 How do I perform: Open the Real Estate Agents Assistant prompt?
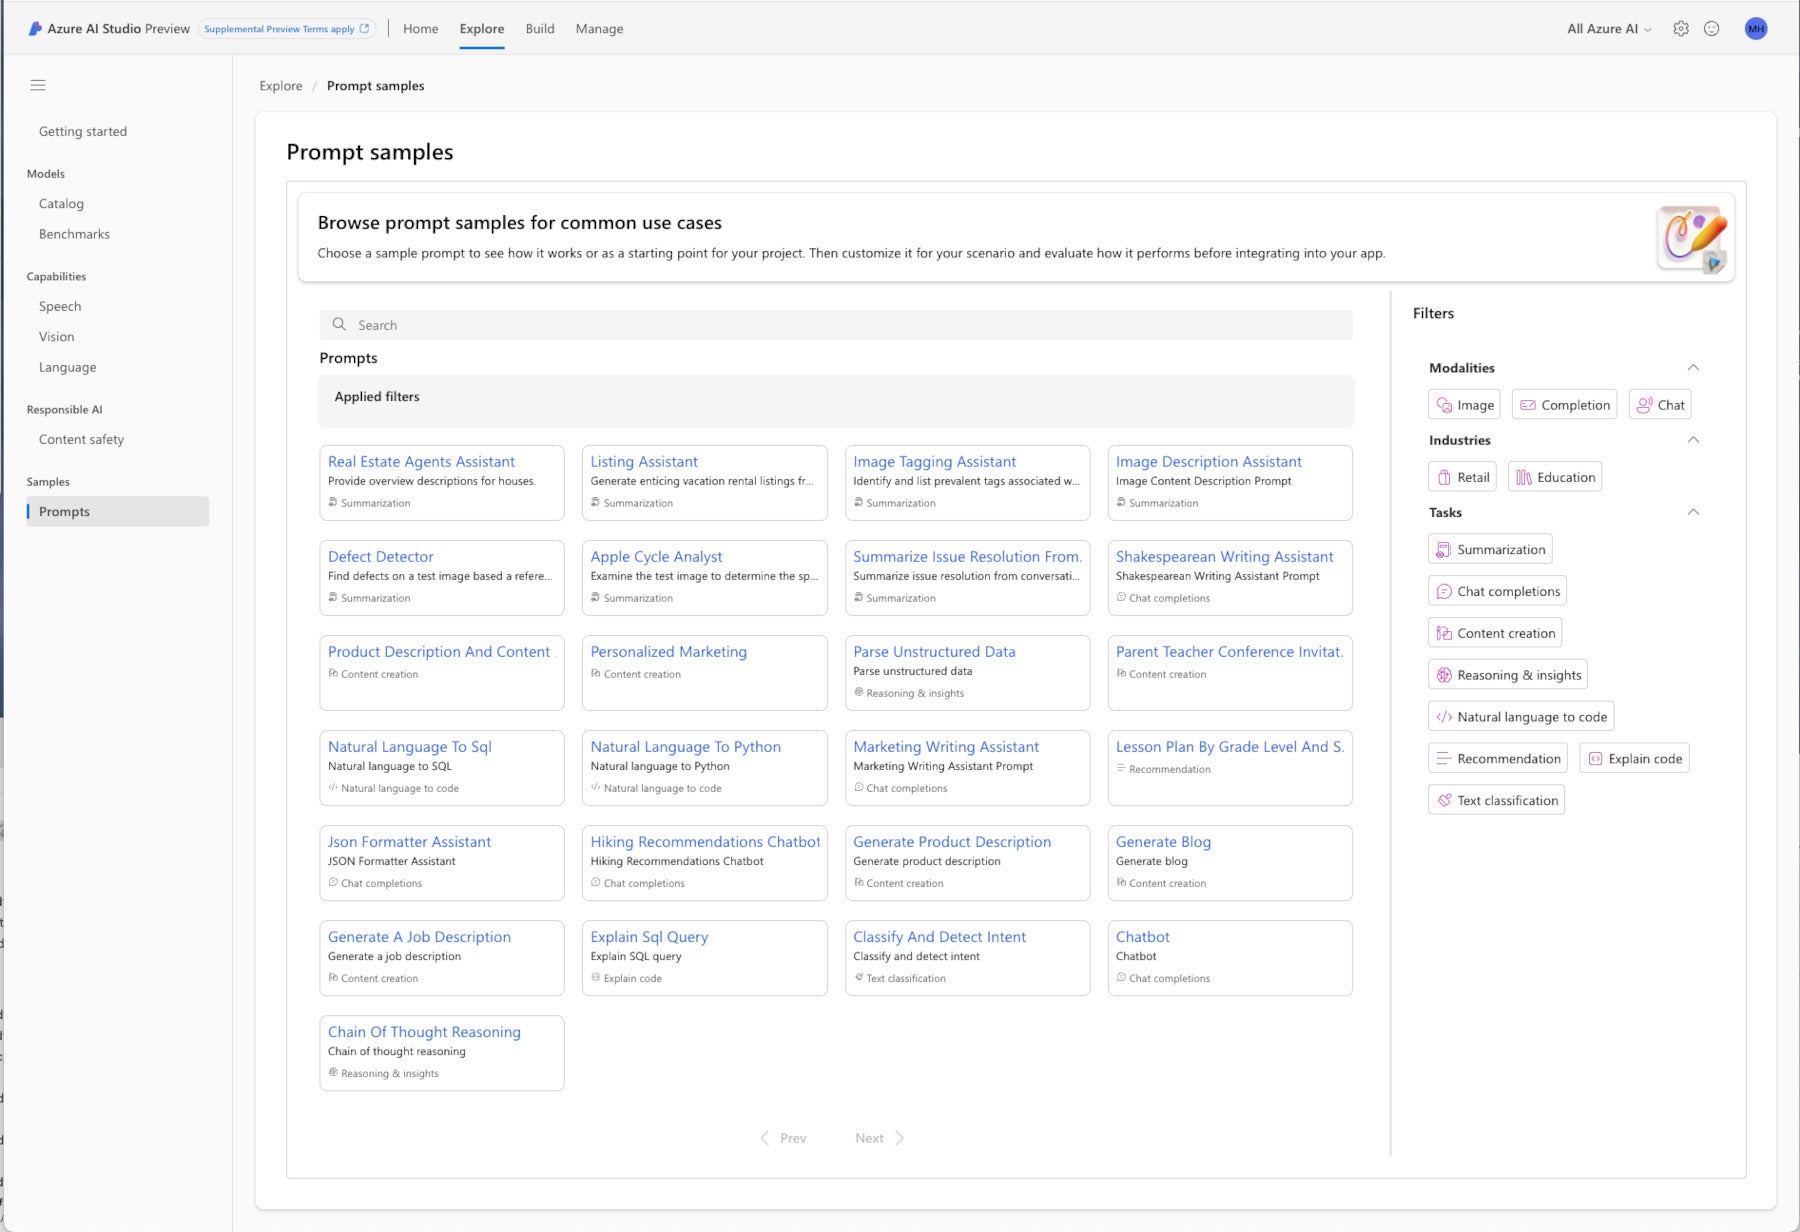442,483
